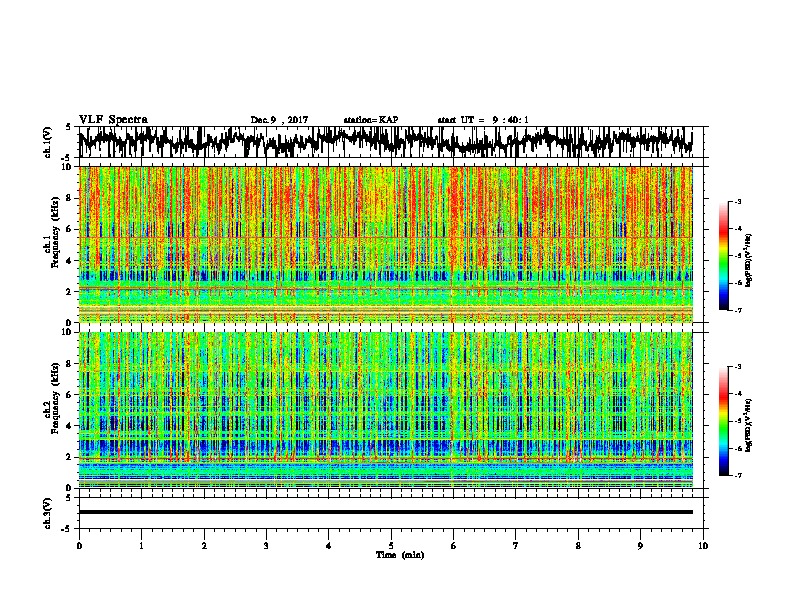
Task: Click the "station=KAP" header text
Action: pyautogui.click(x=371, y=120)
